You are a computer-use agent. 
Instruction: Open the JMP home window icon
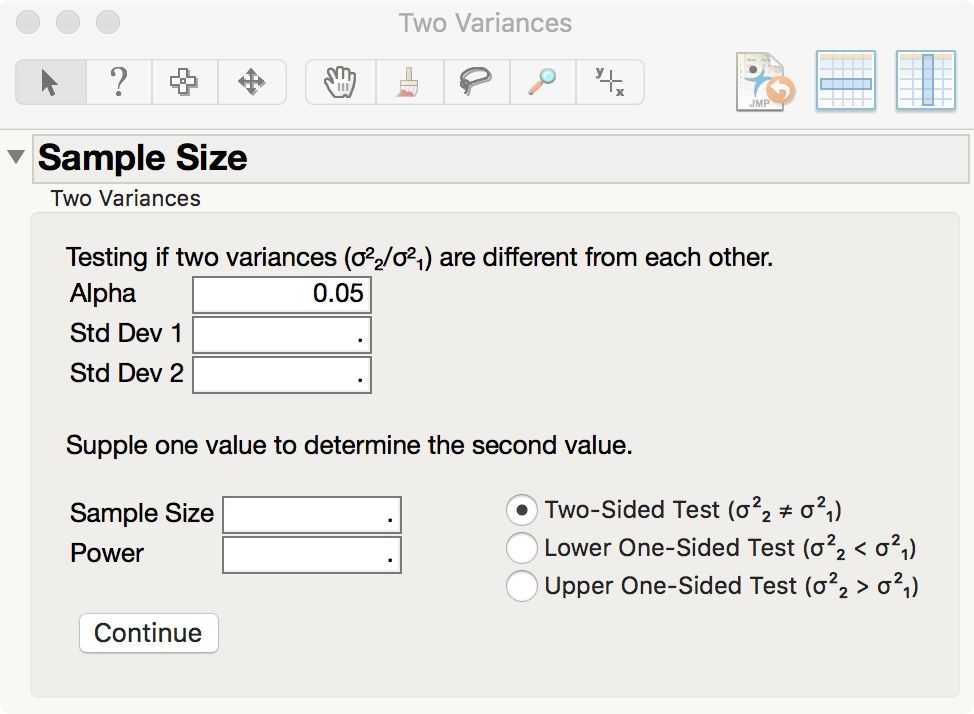coord(765,81)
